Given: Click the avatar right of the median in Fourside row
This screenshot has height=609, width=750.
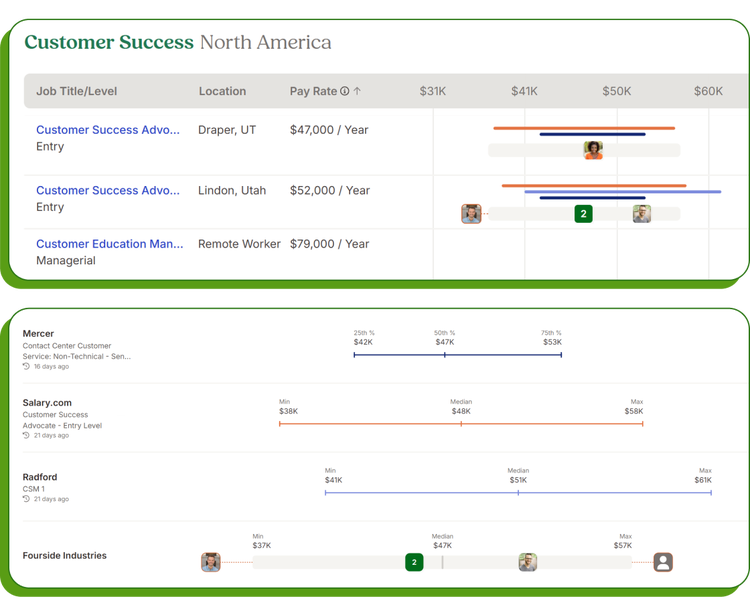Looking at the screenshot, I should (x=528, y=562).
